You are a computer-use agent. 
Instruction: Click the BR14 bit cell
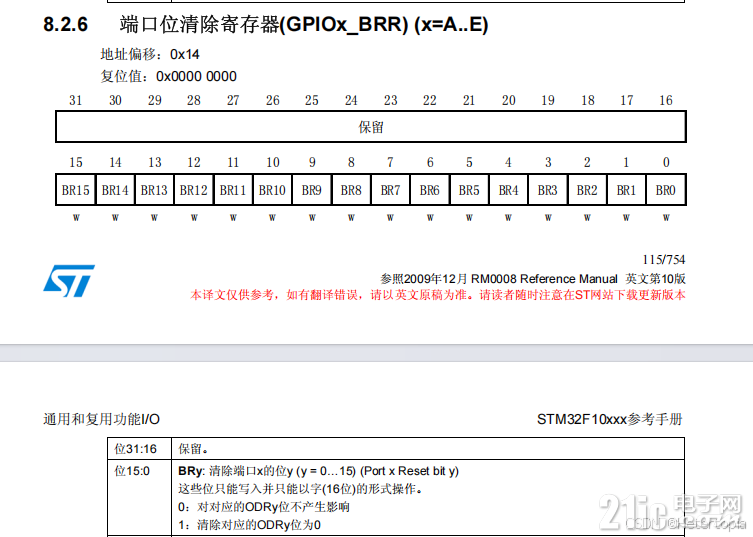click(115, 190)
